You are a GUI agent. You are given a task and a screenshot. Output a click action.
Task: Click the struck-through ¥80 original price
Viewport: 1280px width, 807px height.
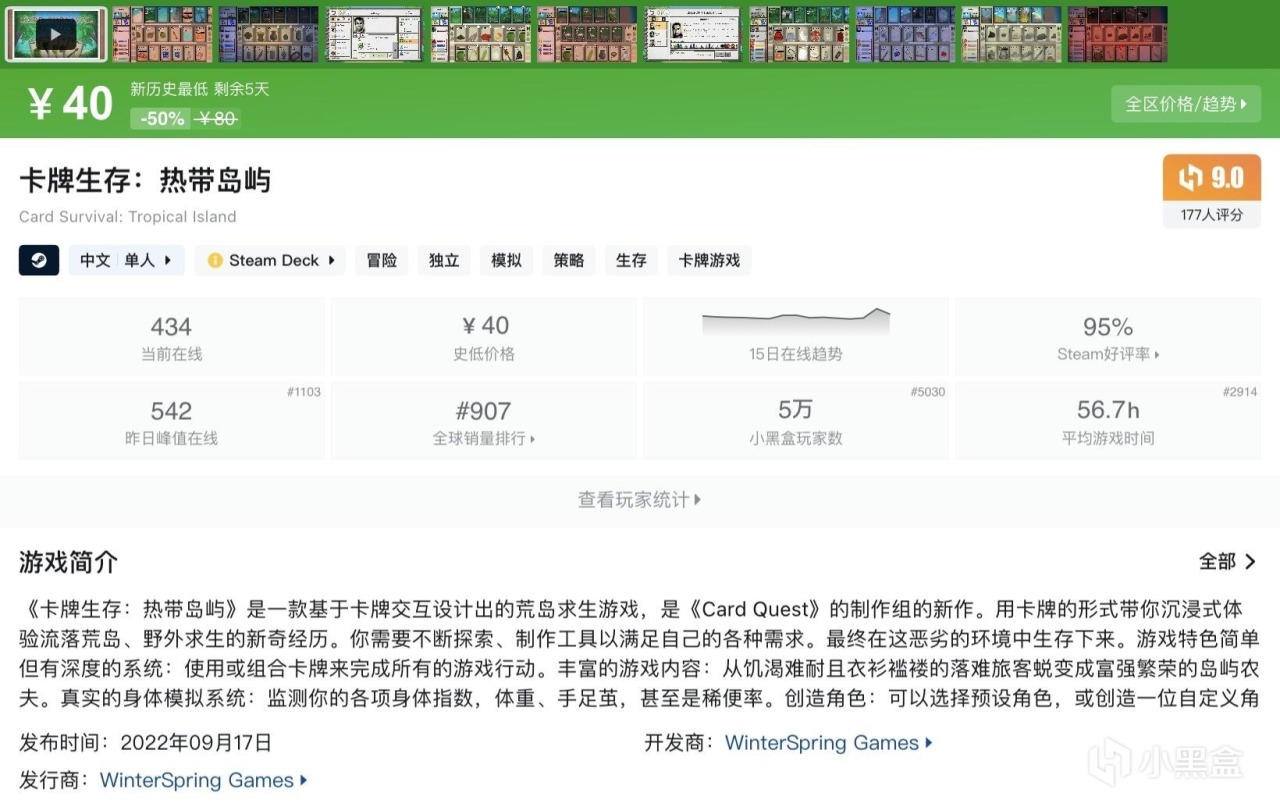(218, 118)
